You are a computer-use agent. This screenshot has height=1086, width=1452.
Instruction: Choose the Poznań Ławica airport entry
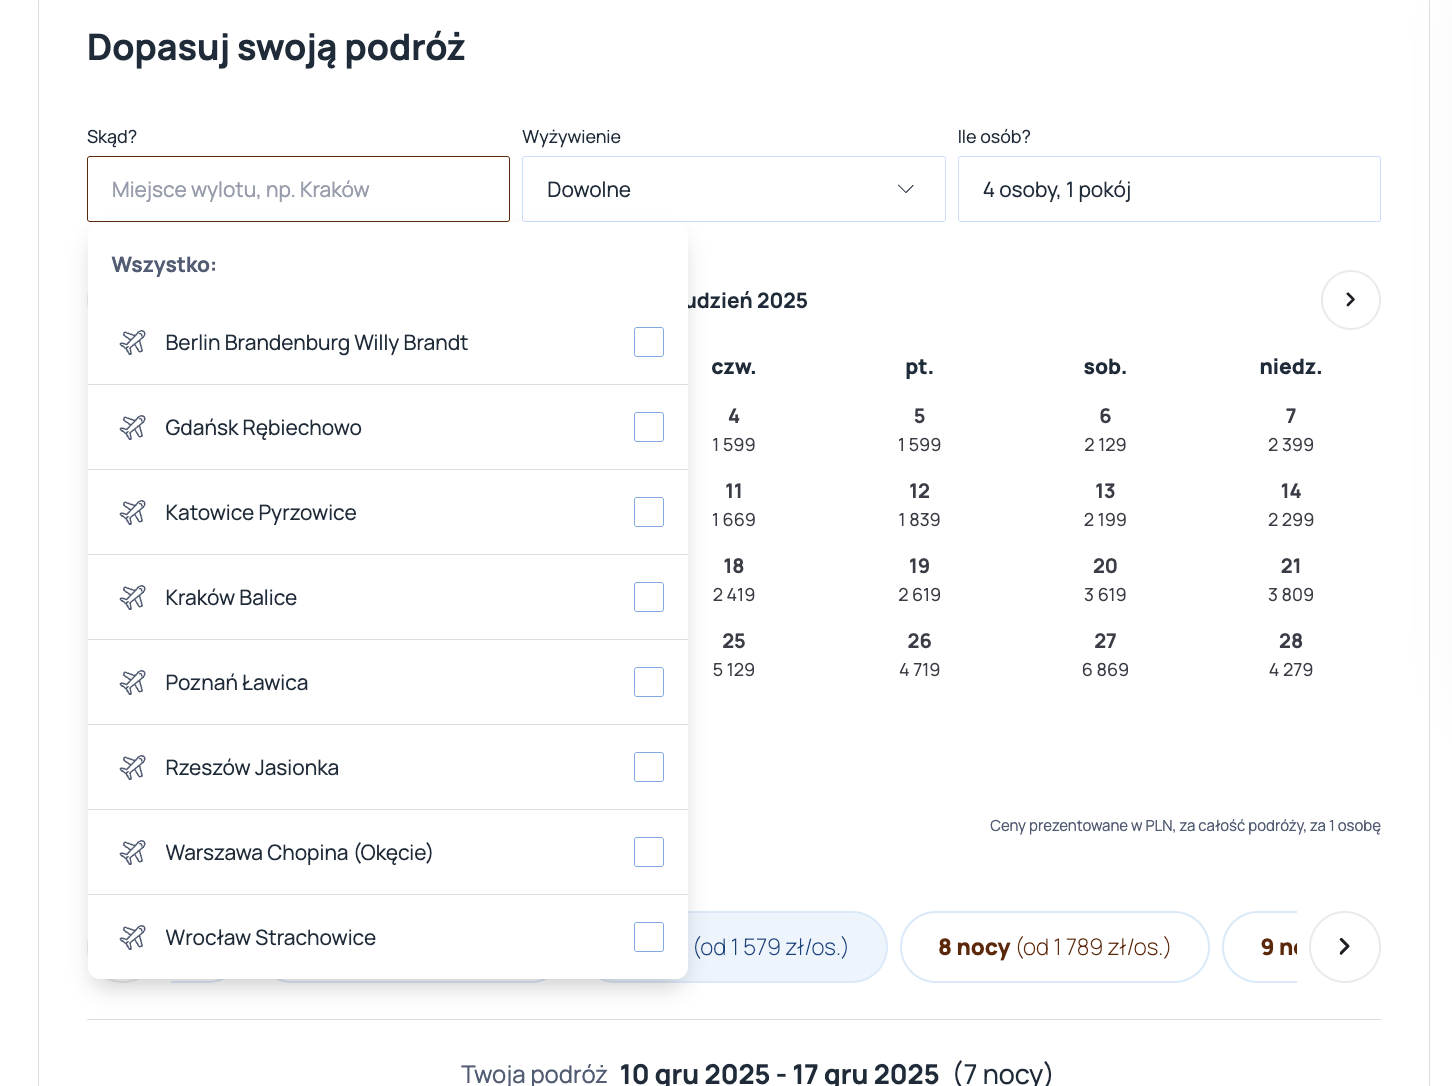pyautogui.click(x=388, y=682)
